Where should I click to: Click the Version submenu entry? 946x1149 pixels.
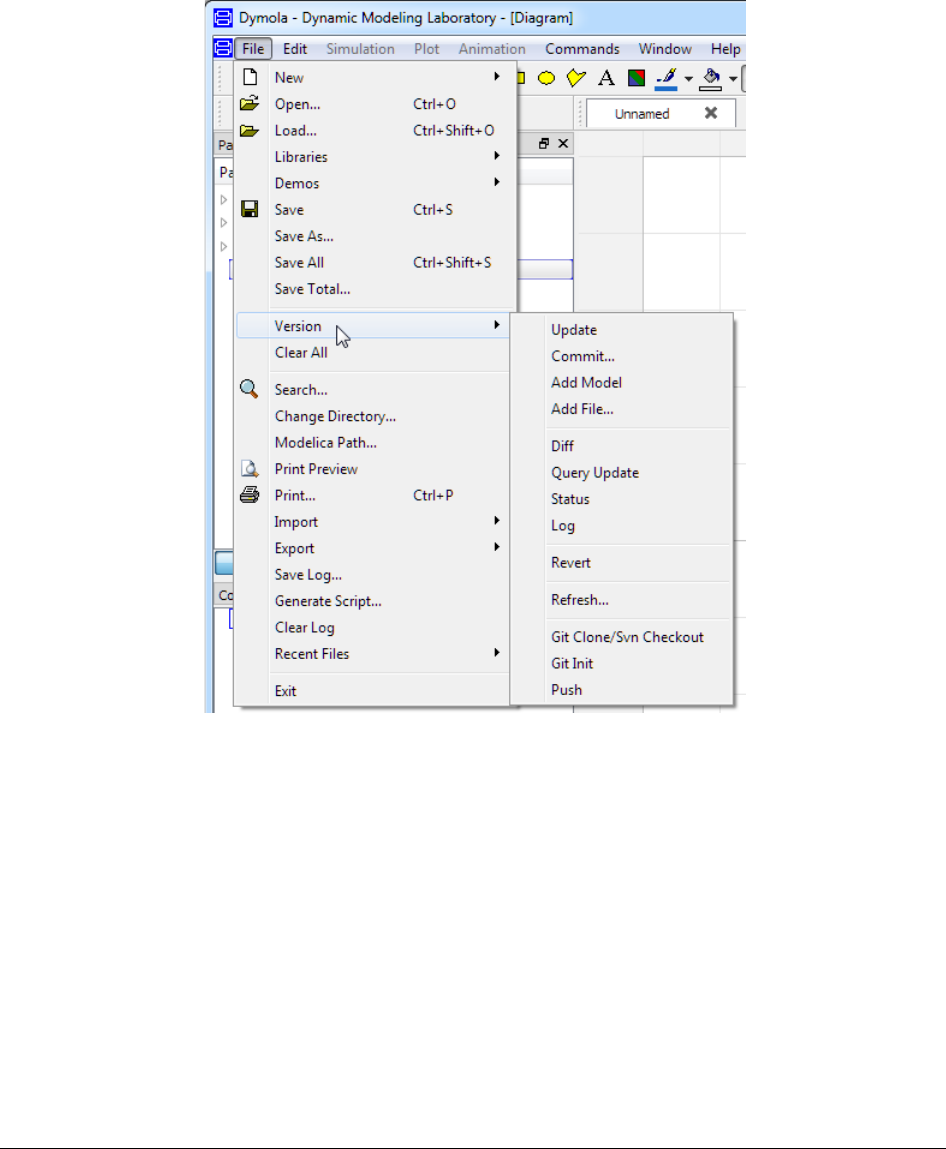[x=373, y=326]
